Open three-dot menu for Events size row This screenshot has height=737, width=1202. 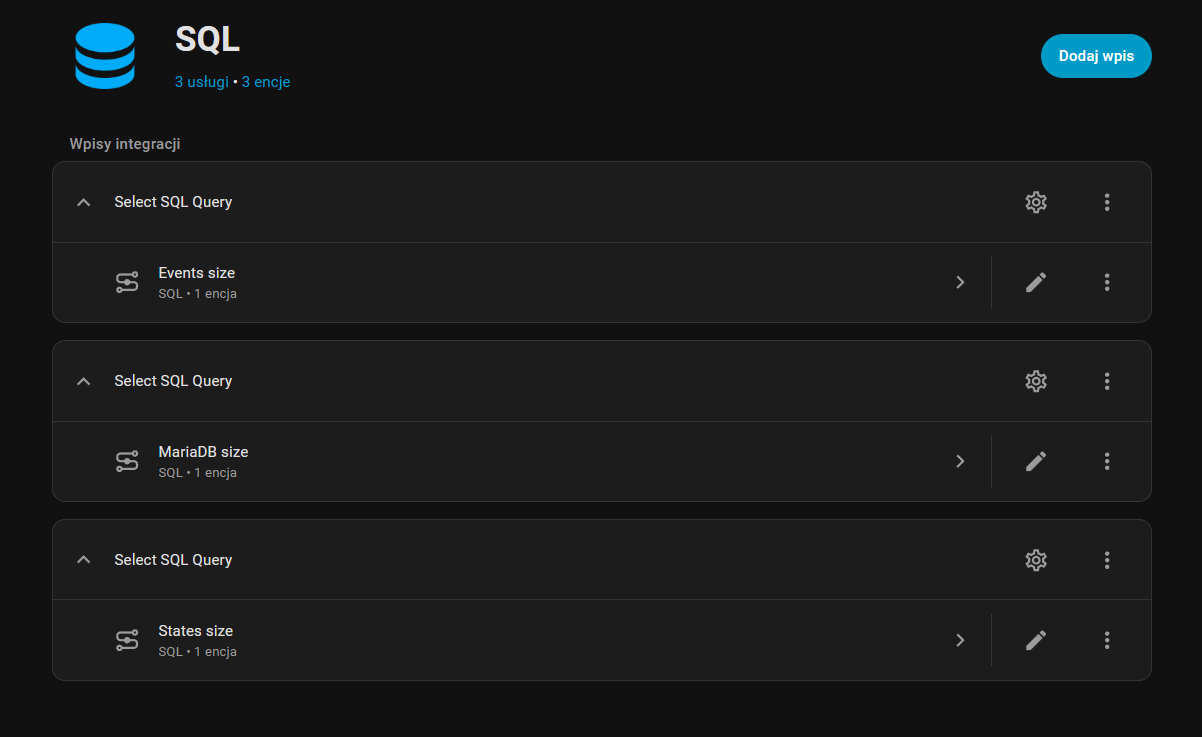pos(1107,282)
